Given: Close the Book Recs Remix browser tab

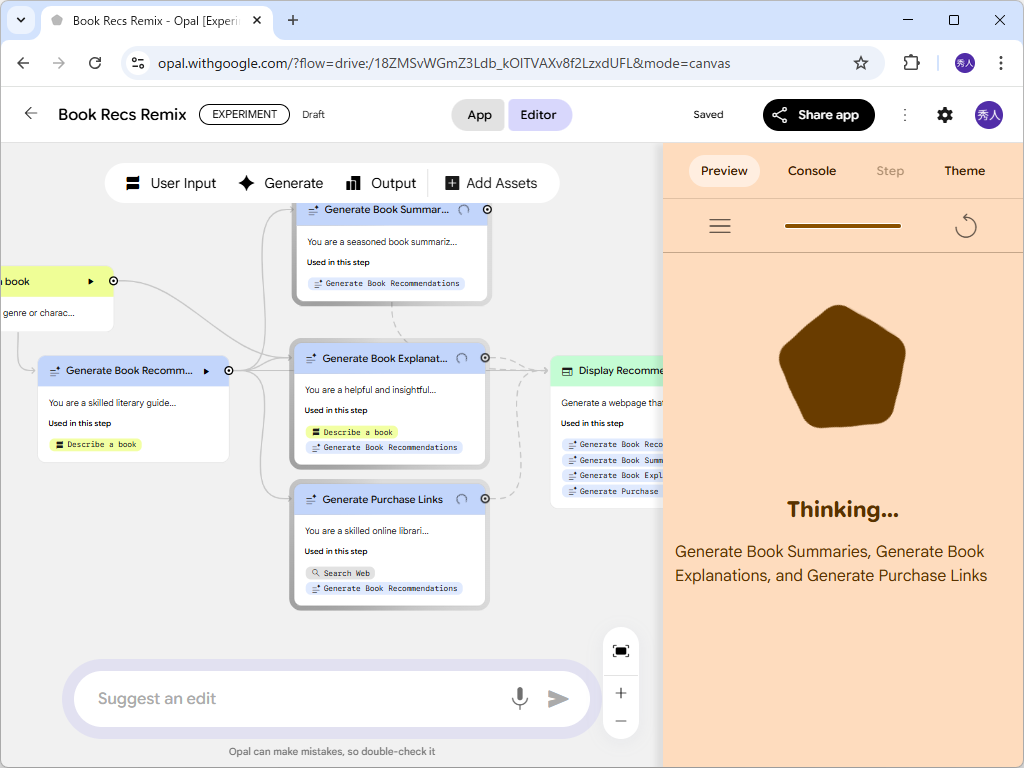Looking at the screenshot, I should 257,20.
